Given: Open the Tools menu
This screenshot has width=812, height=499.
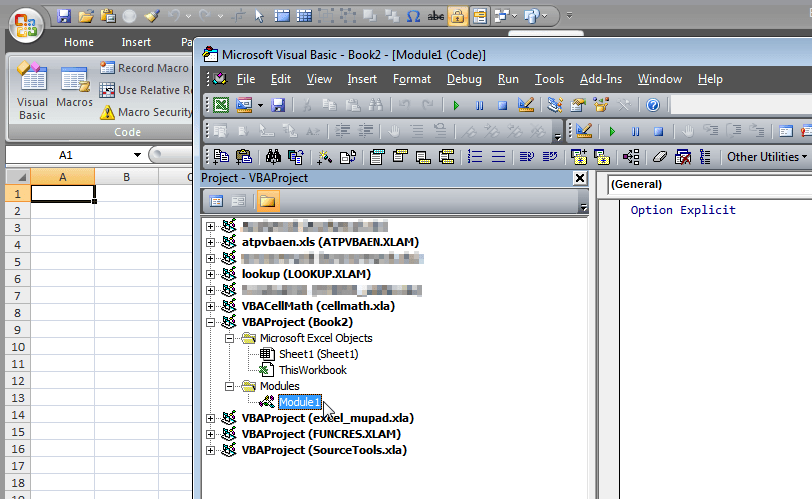Looking at the screenshot, I should [x=549, y=79].
